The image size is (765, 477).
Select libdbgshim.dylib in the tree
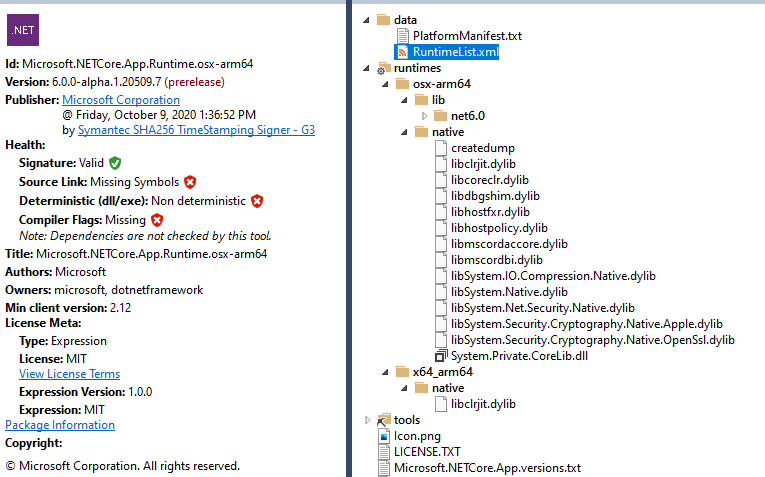[x=495, y=196]
